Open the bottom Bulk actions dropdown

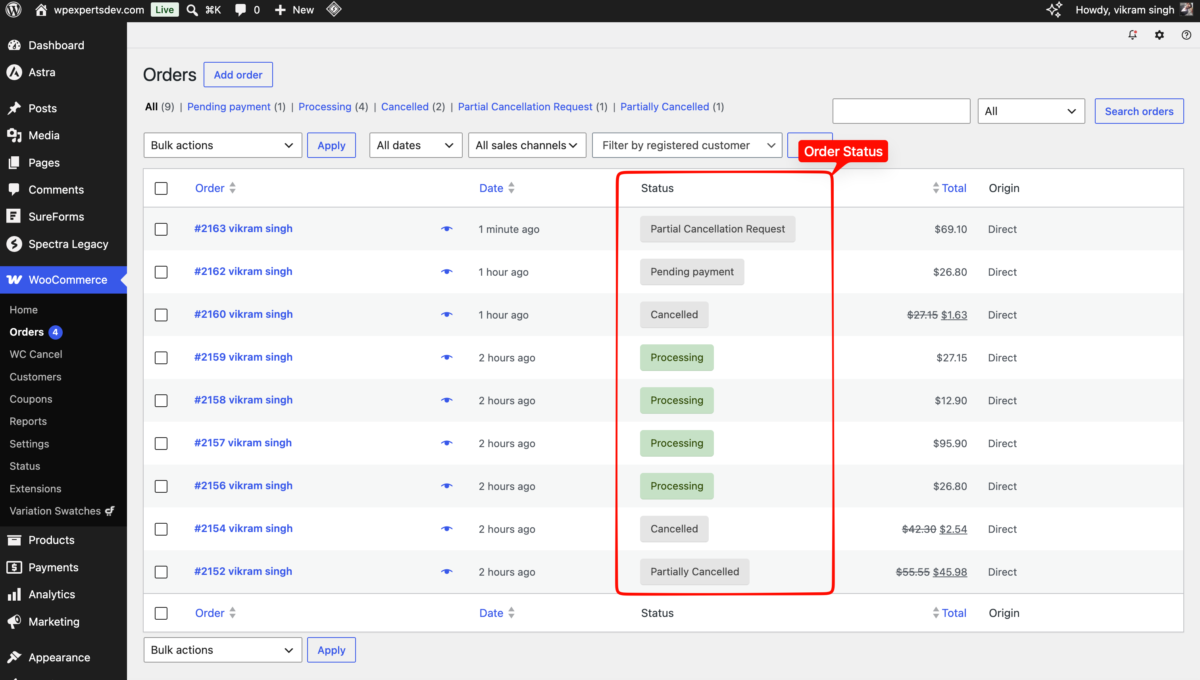(x=223, y=650)
